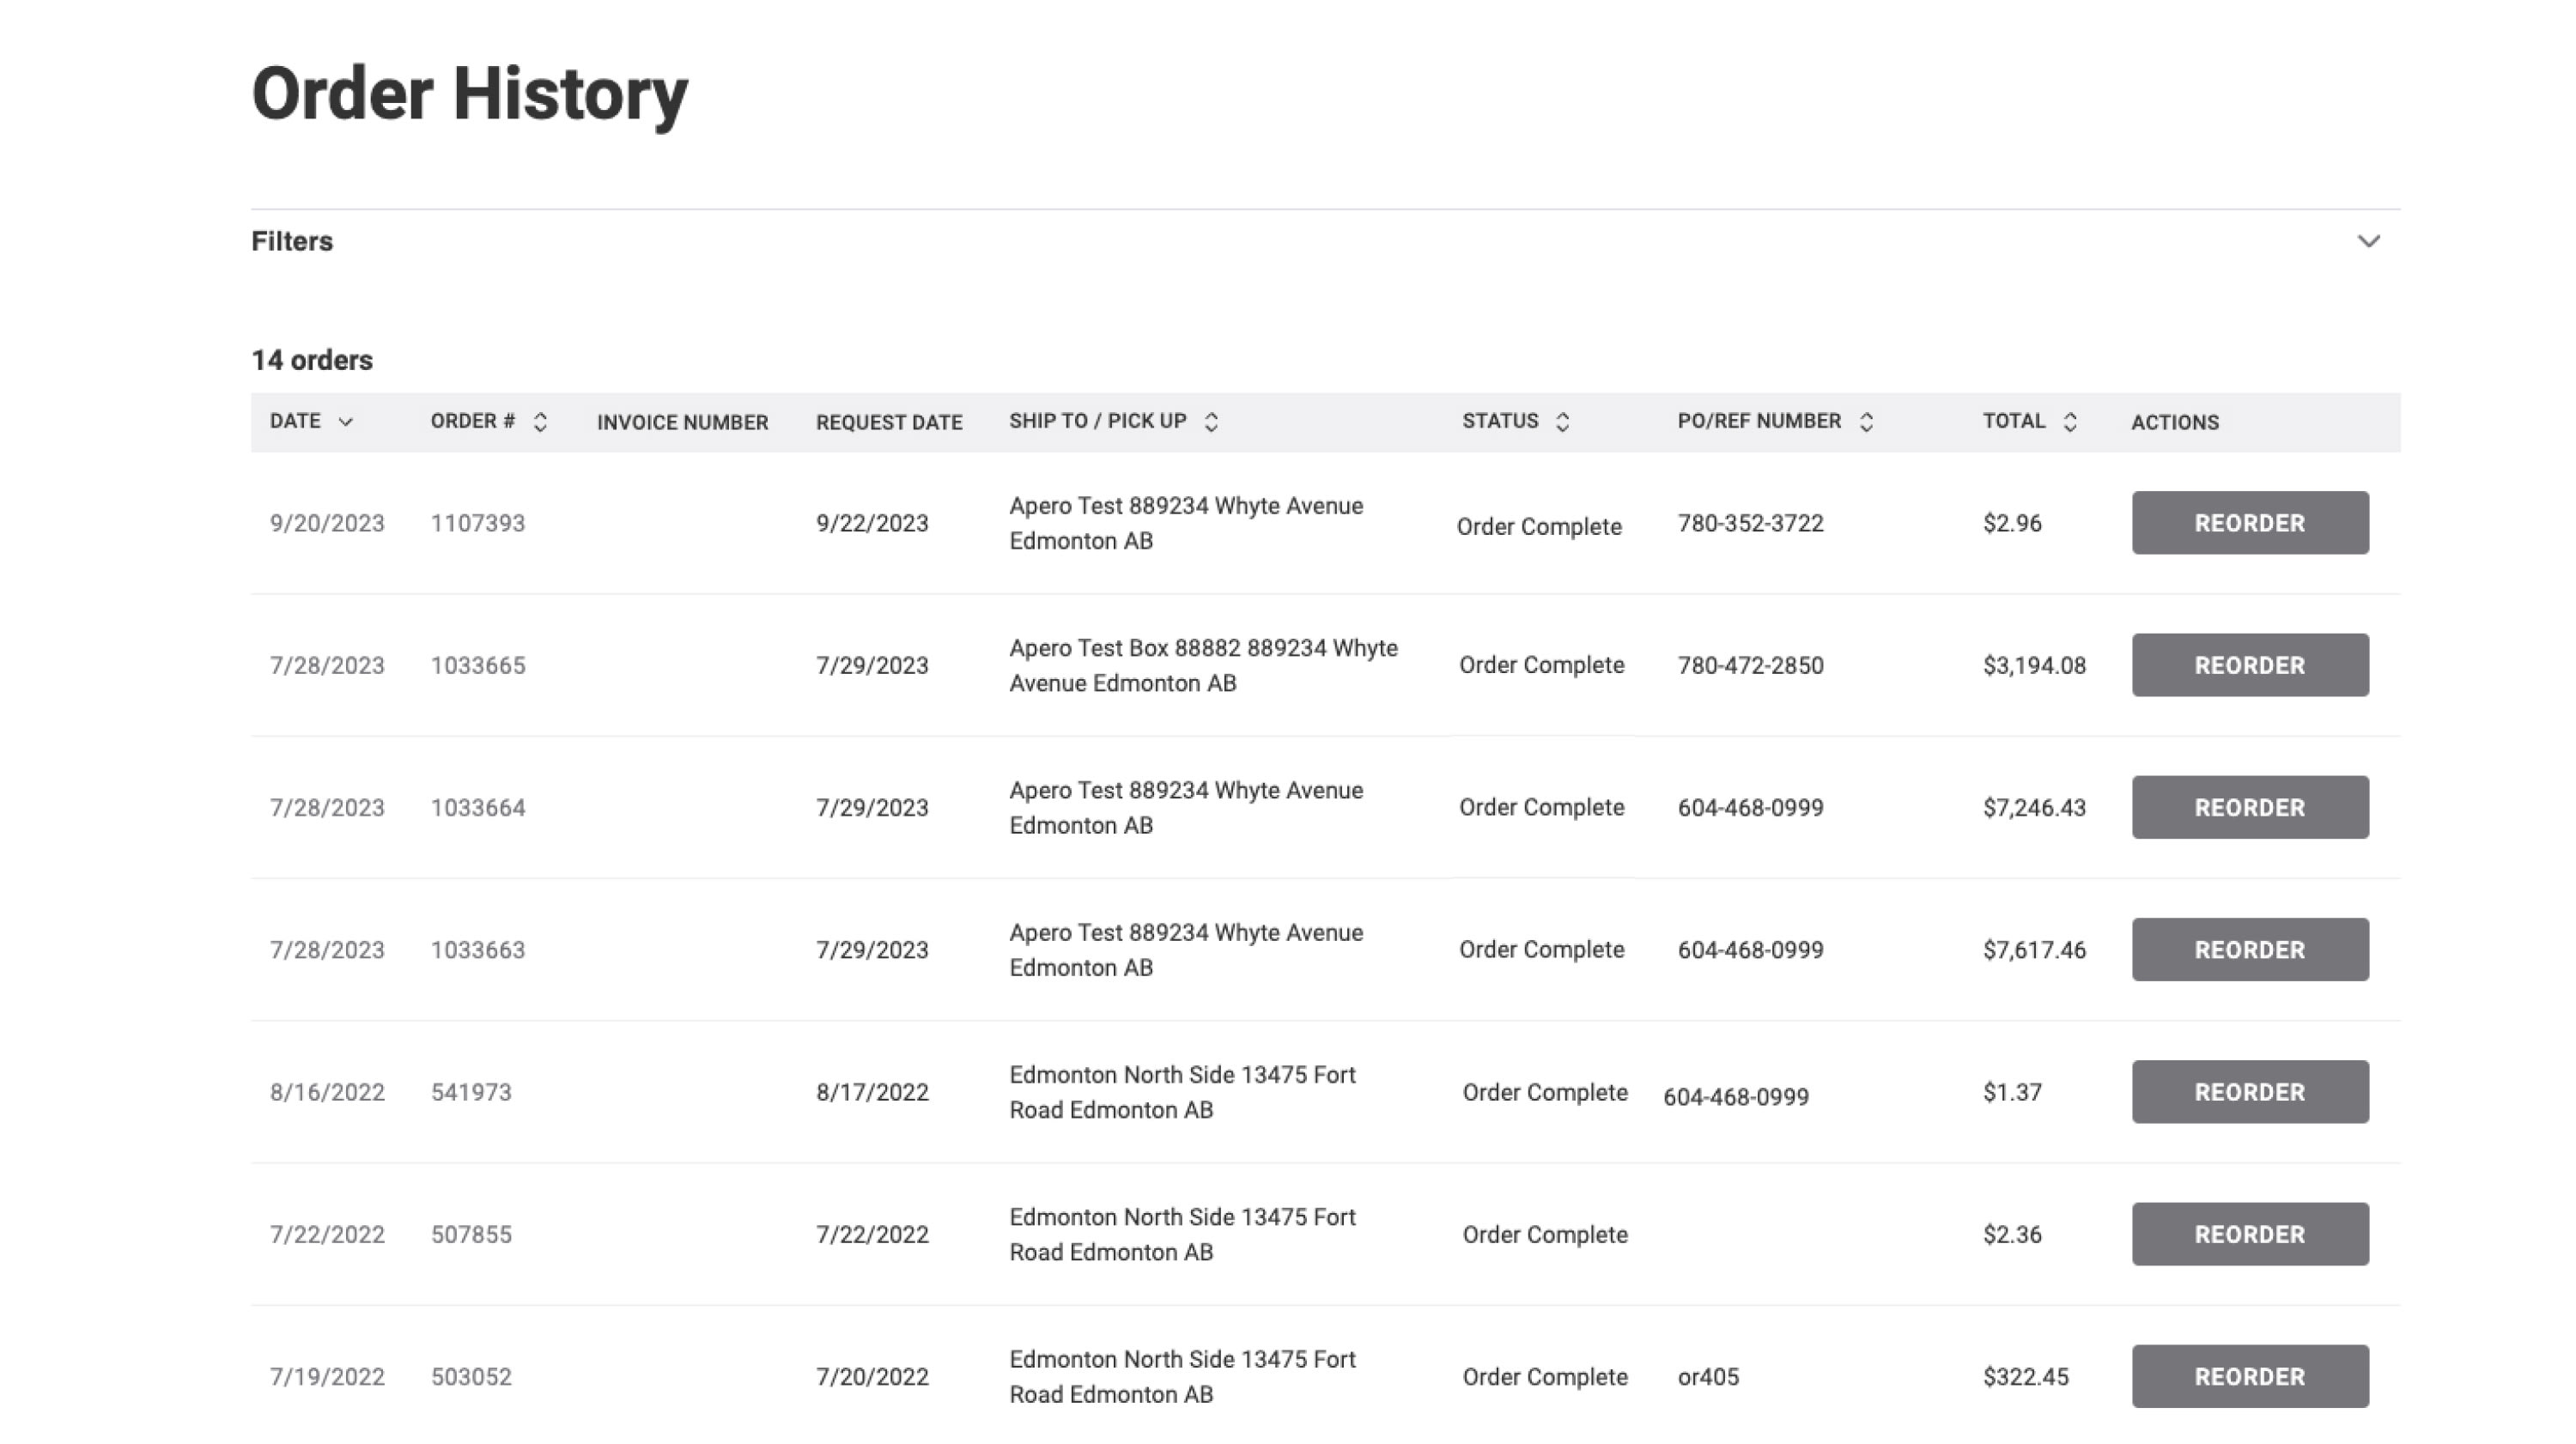Open order number 1107393
This screenshot has height=1444, width=2576.
tap(477, 523)
